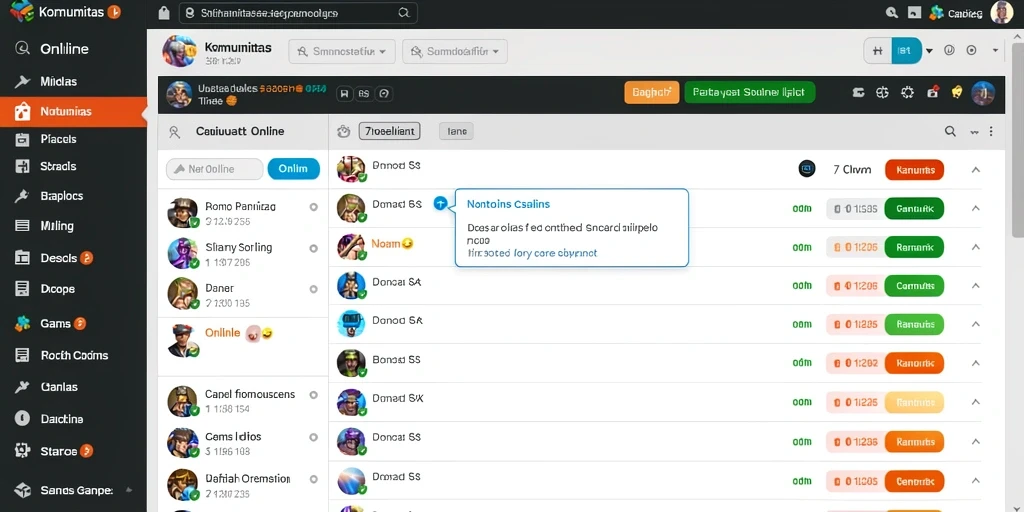The image size is (1024, 512).
Task: Click the vertical scrollbar on right edge
Action: pyautogui.click(x=1017, y=140)
